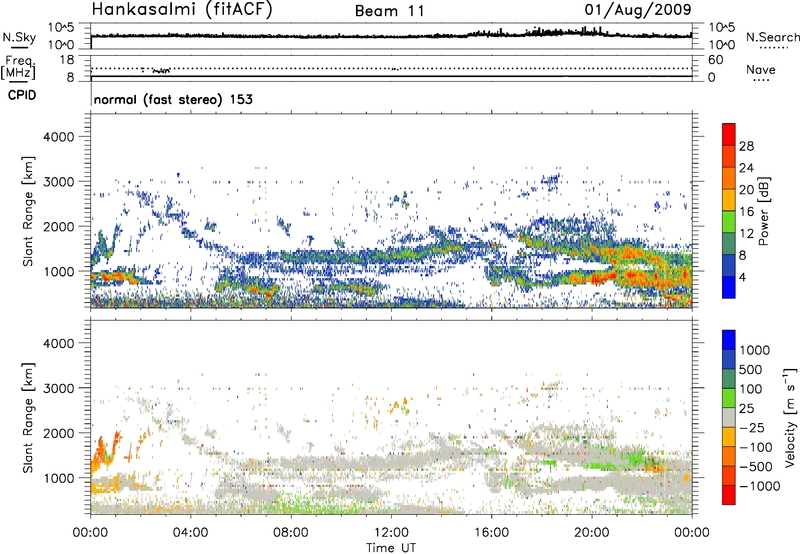
Task: Click the '1000' tick on Velocity colorbar
Action: point(755,350)
